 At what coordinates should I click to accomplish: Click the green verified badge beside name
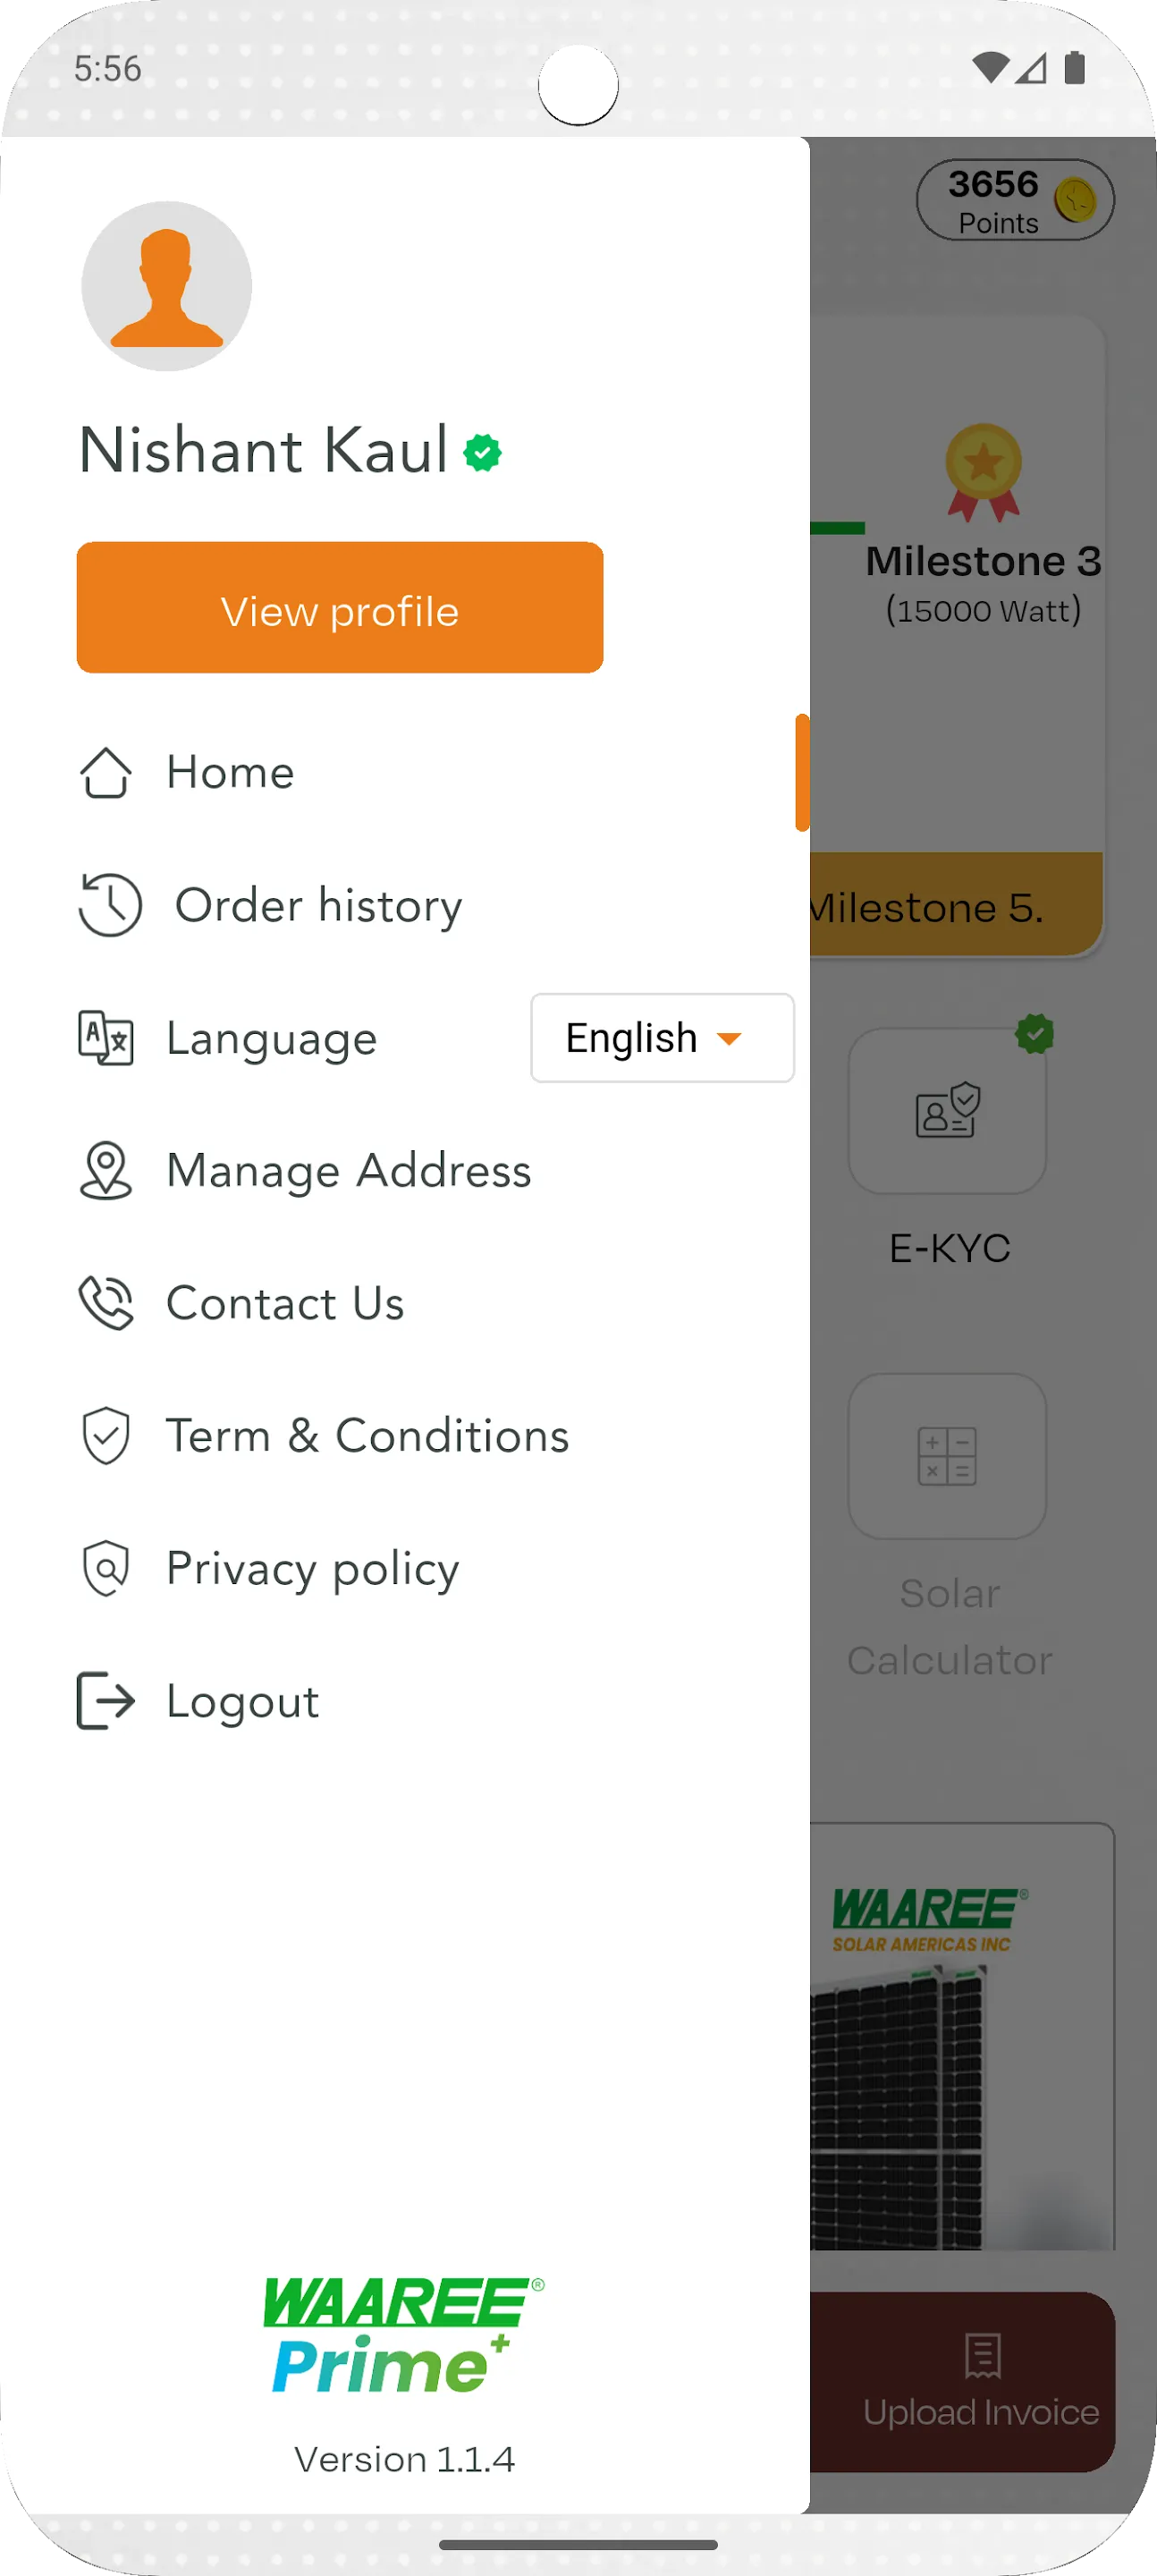tap(482, 453)
